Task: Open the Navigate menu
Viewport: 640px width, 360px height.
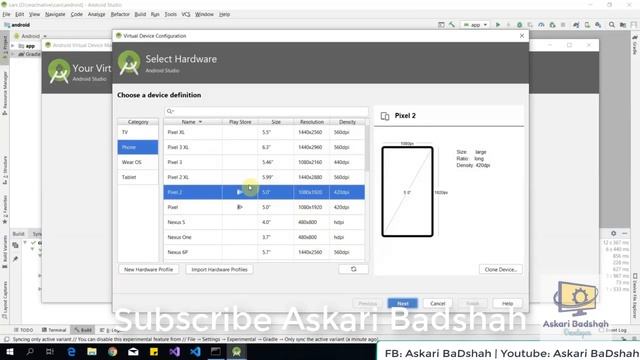Action: pos(55,14)
